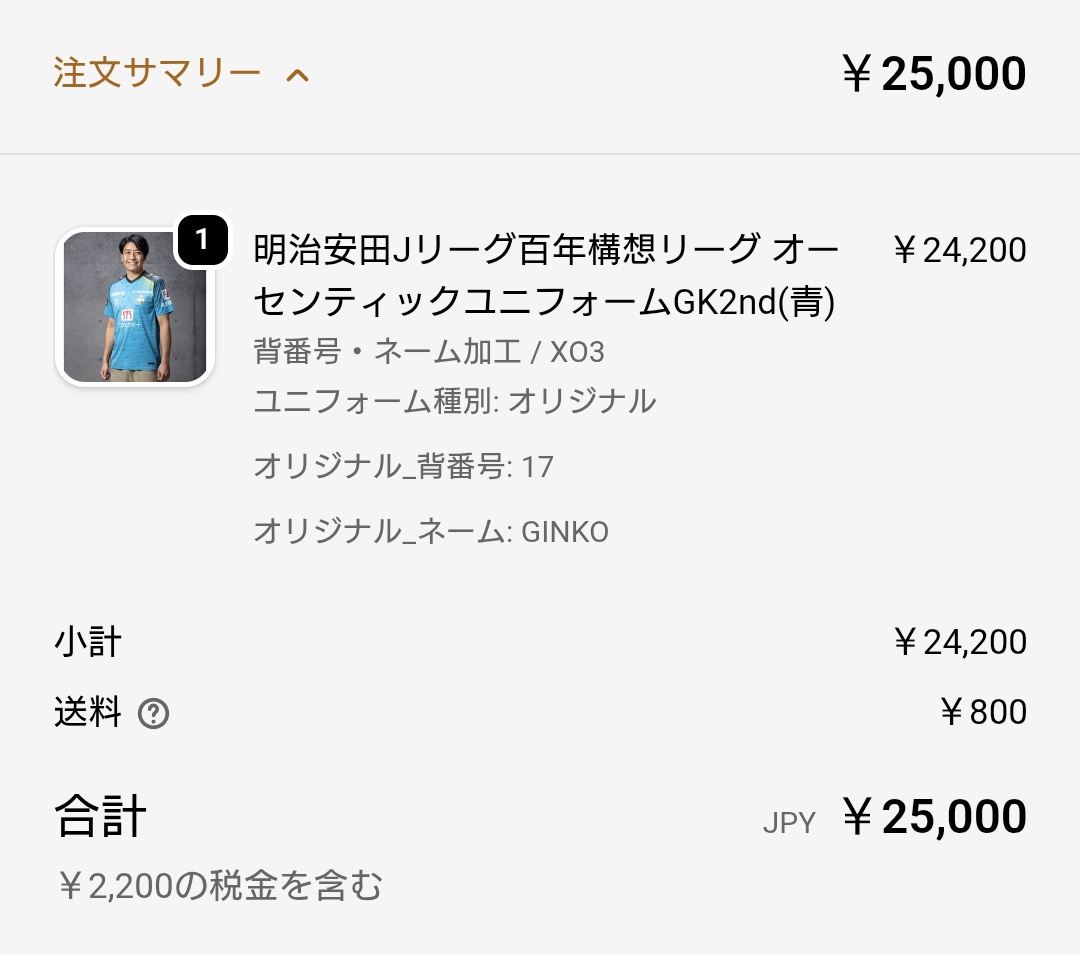Click the オリジナル_背番号: 17 line
This screenshot has height=955, width=1080.
403,467
